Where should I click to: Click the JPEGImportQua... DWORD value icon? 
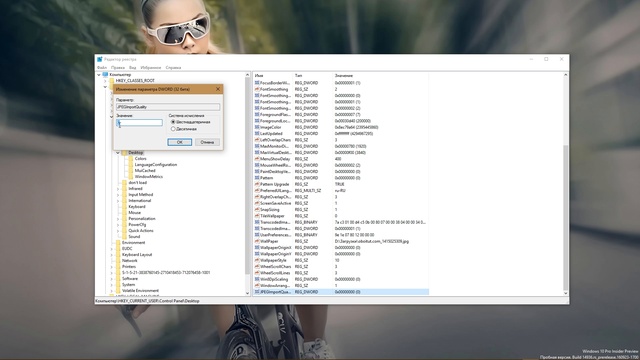pyautogui.click(x=257, y=292)
